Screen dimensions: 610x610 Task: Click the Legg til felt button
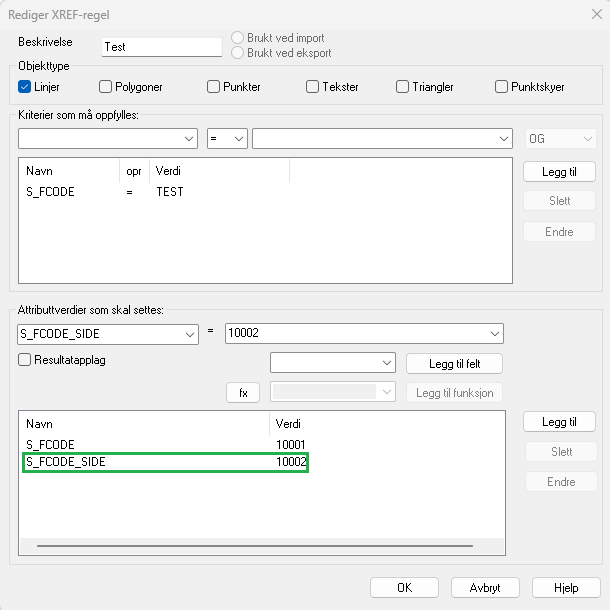coord(454,363)
